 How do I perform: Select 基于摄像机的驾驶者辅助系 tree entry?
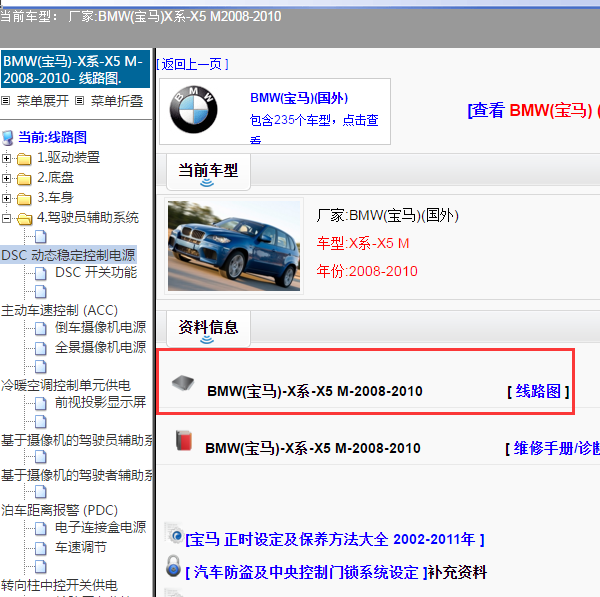click(77, 475)
